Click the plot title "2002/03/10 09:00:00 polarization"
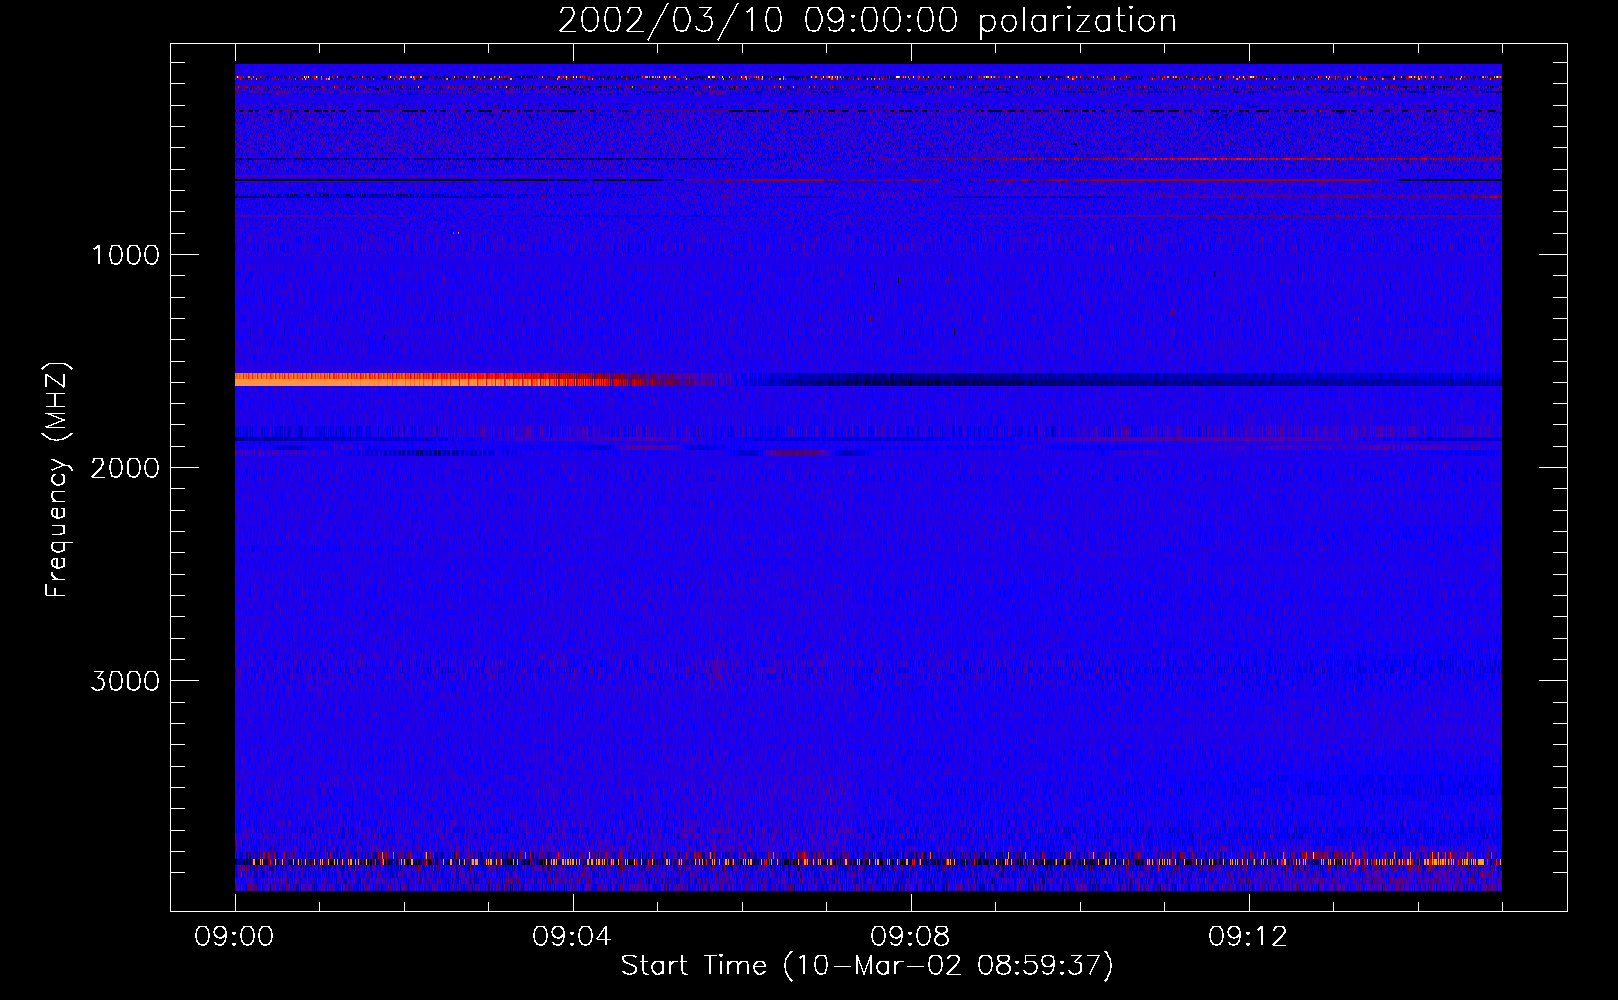1618x1000 pixels. [x=867, y=20]
